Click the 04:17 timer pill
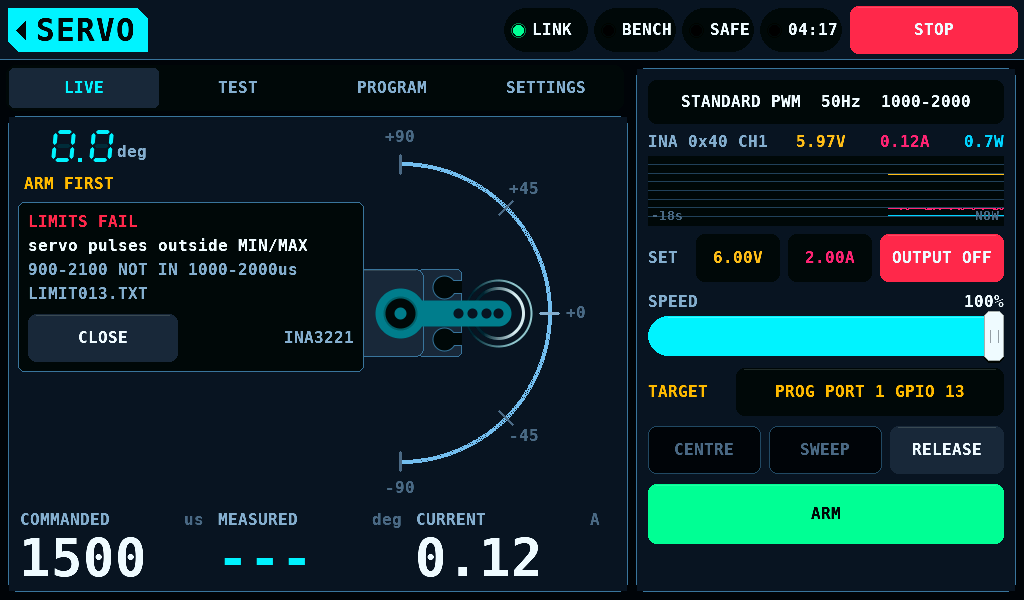 tap(801, 30)
